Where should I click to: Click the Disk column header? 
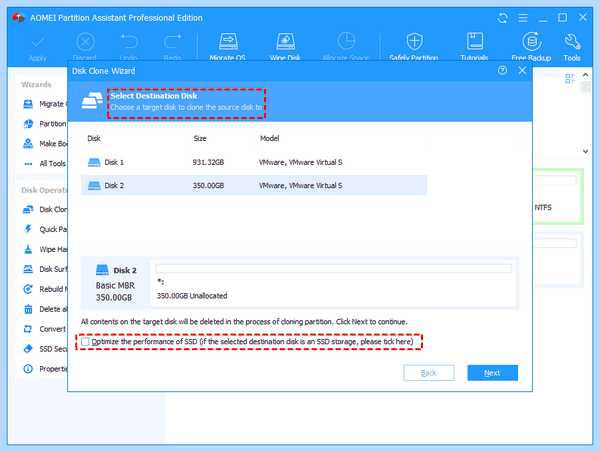(94, 138)
